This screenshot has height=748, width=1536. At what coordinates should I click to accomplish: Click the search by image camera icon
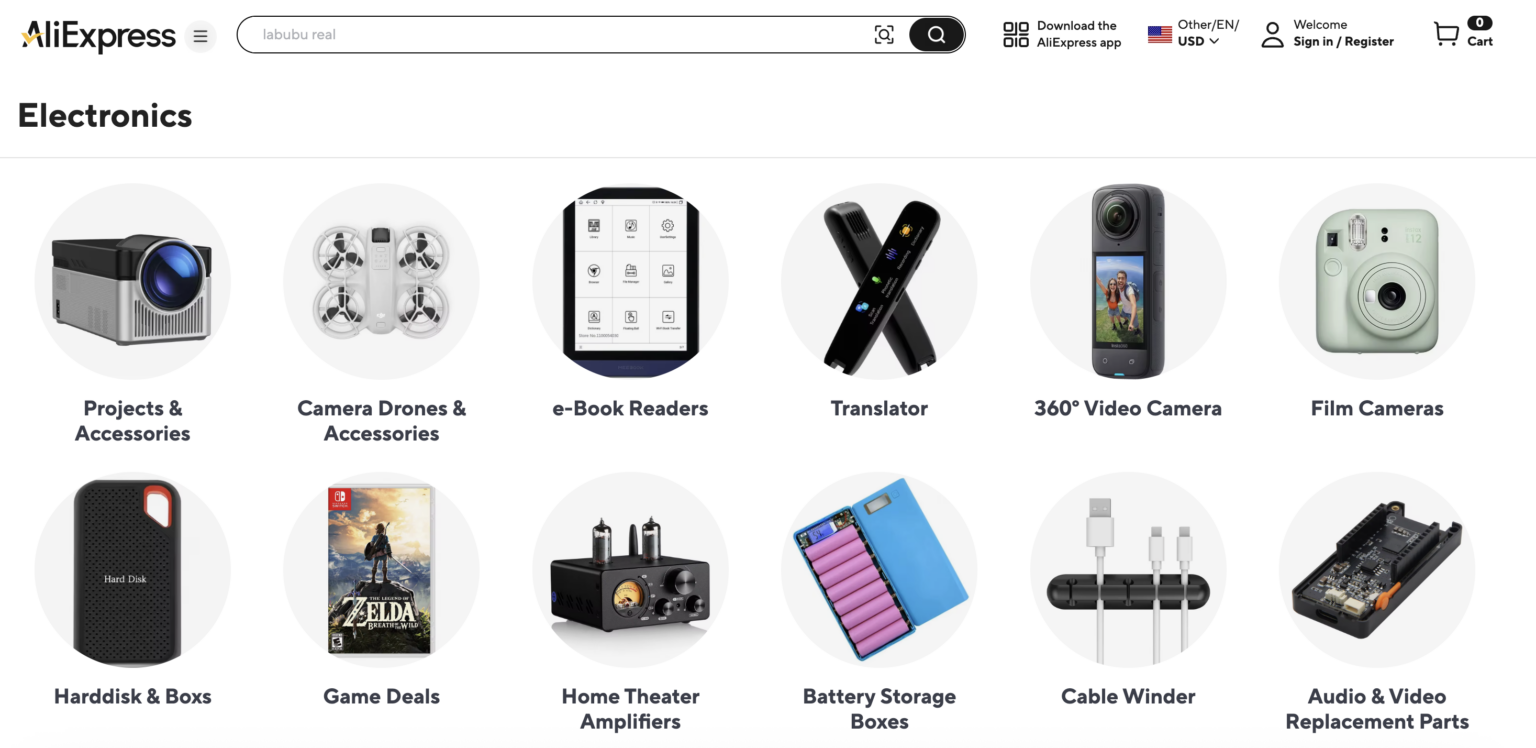[x=884, y=34]
